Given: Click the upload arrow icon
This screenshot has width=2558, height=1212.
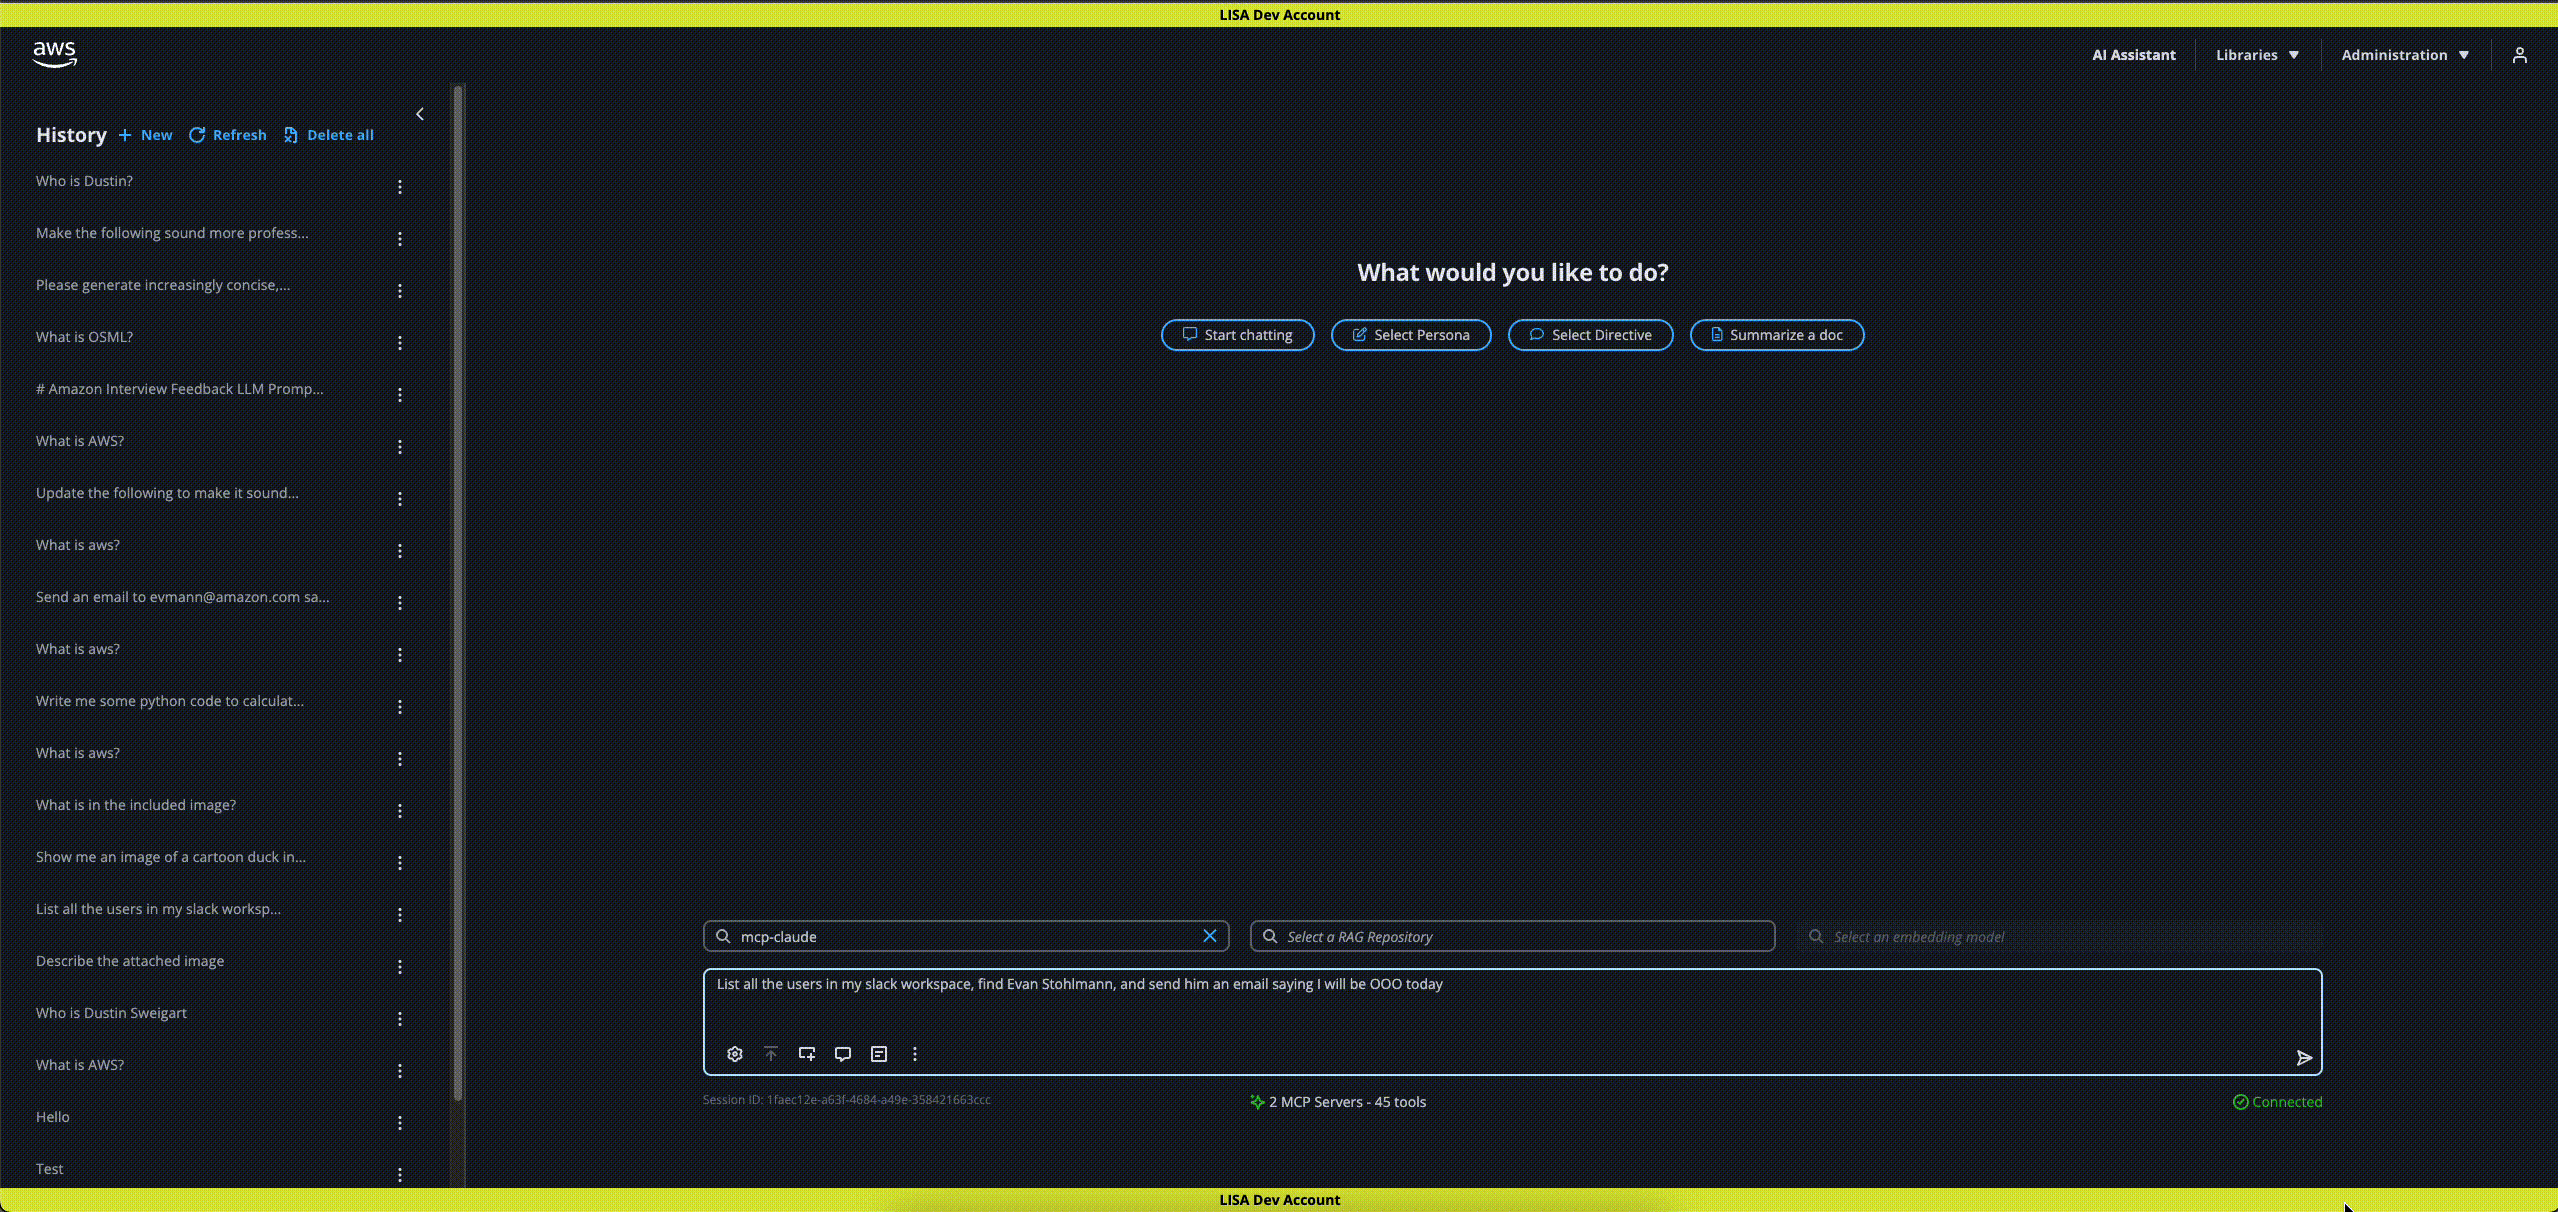Looking at the screenshot, I should tap(771, 1054).
